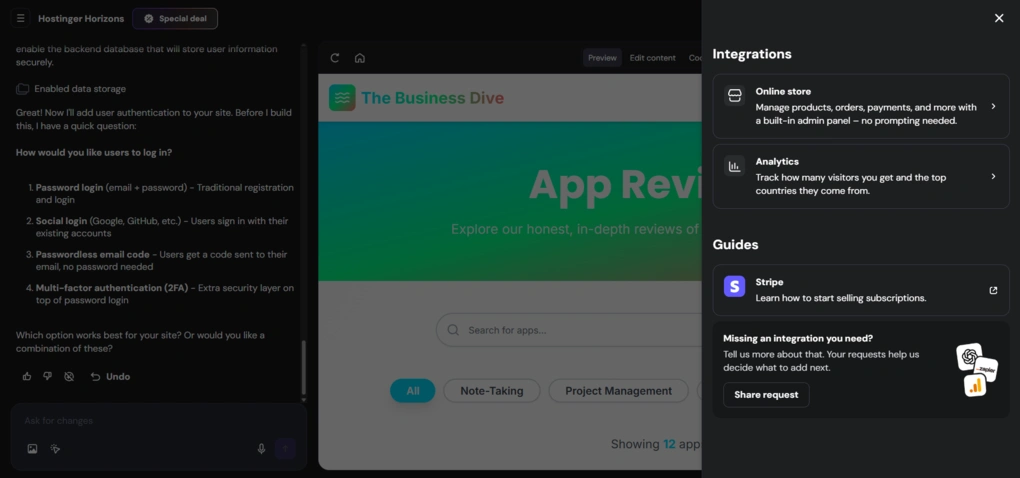Image resolution: width=1020 pixels, height=478 pixels.
Task: Reload the preview with the refresh icon
Action: (x=335, y=58)
